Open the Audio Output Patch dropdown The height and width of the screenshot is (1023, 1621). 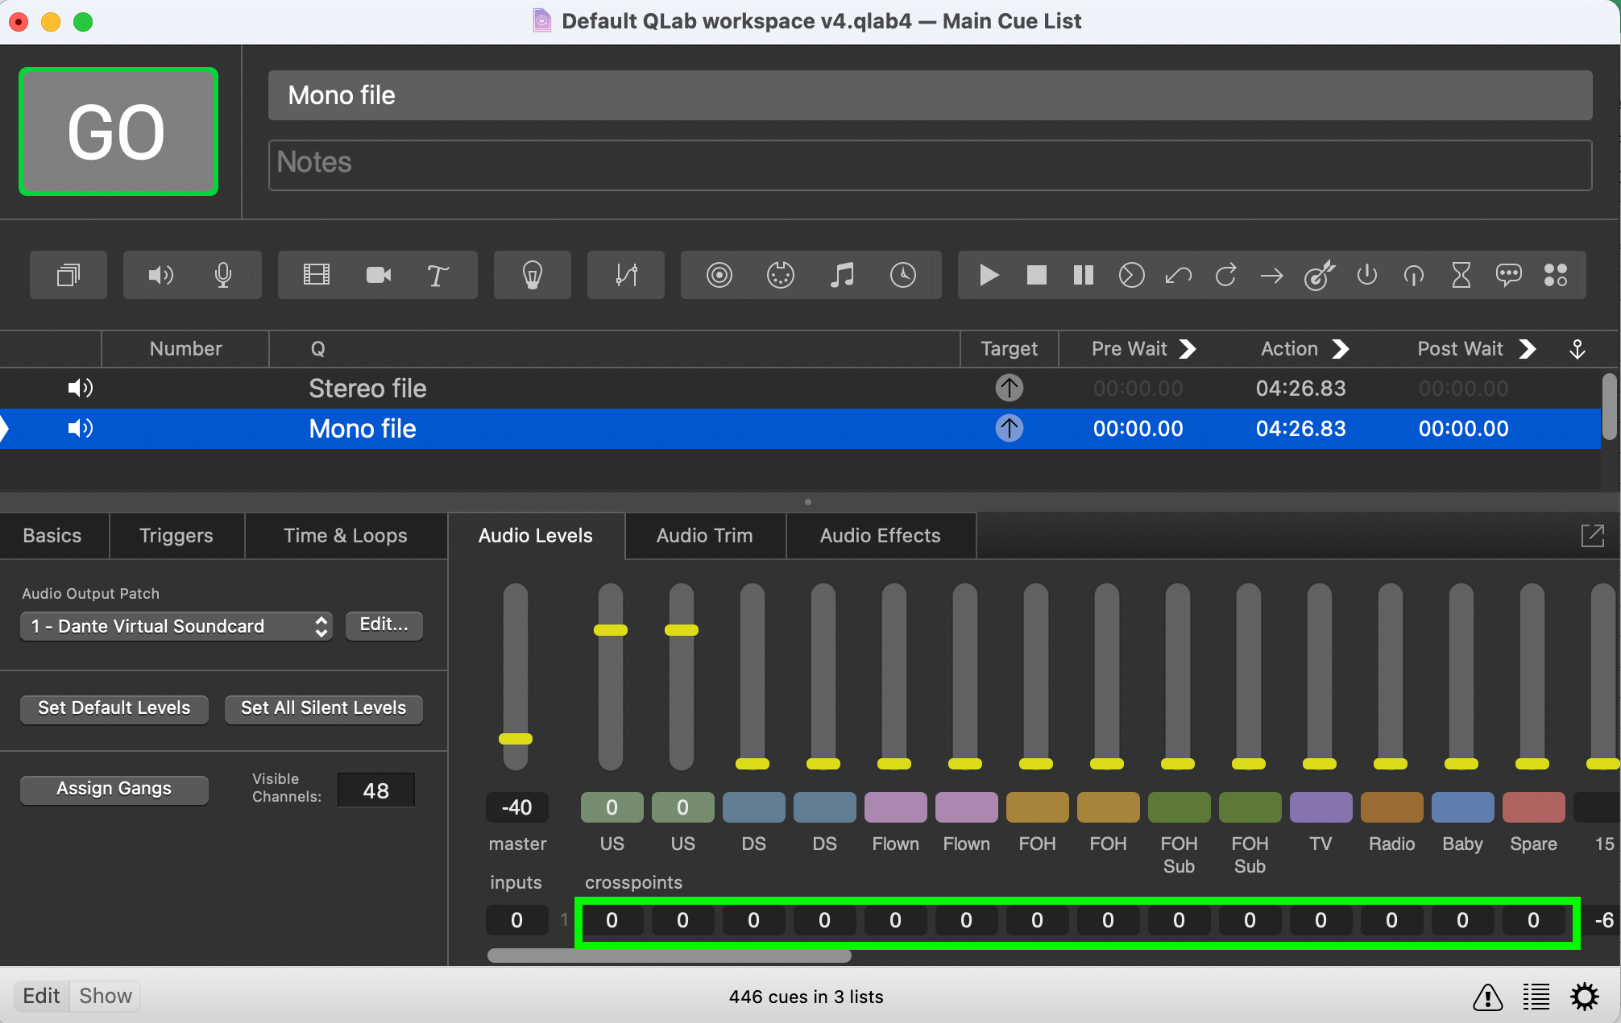(x=176, y=626)
